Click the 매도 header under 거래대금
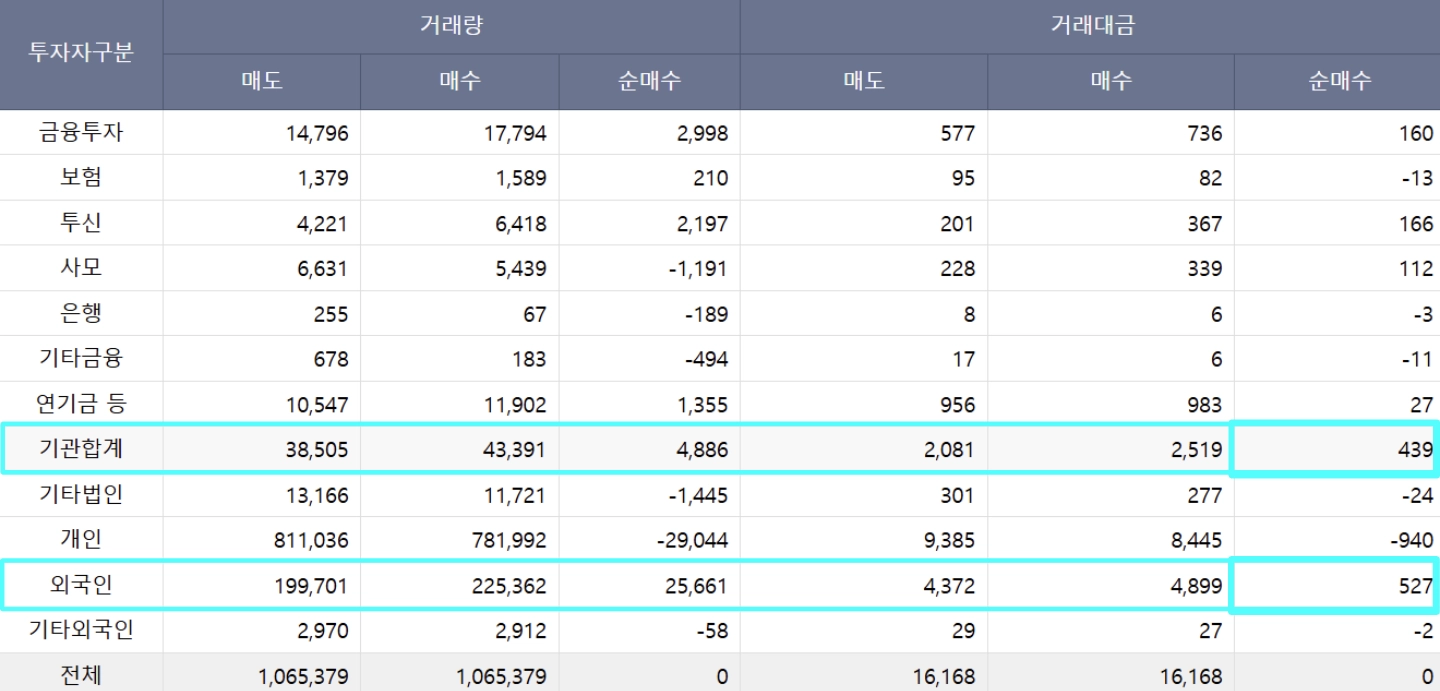 coord(864,82)
